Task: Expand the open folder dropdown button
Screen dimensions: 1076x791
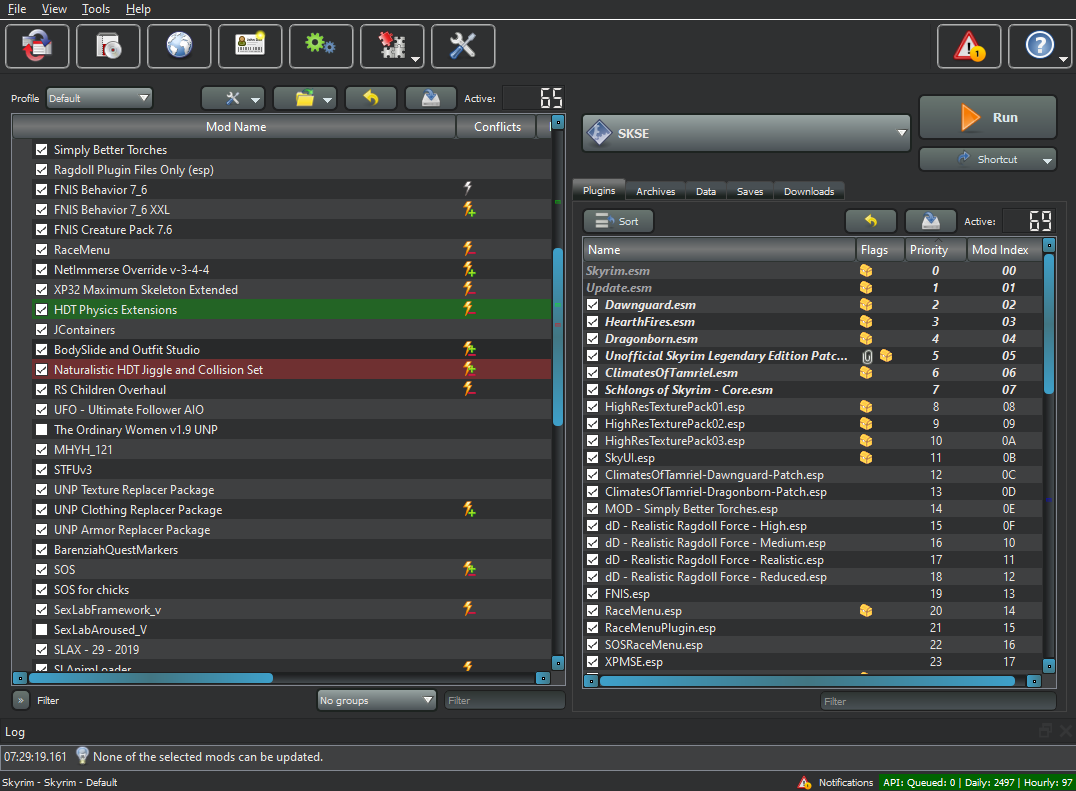Action: coord(305,98)
